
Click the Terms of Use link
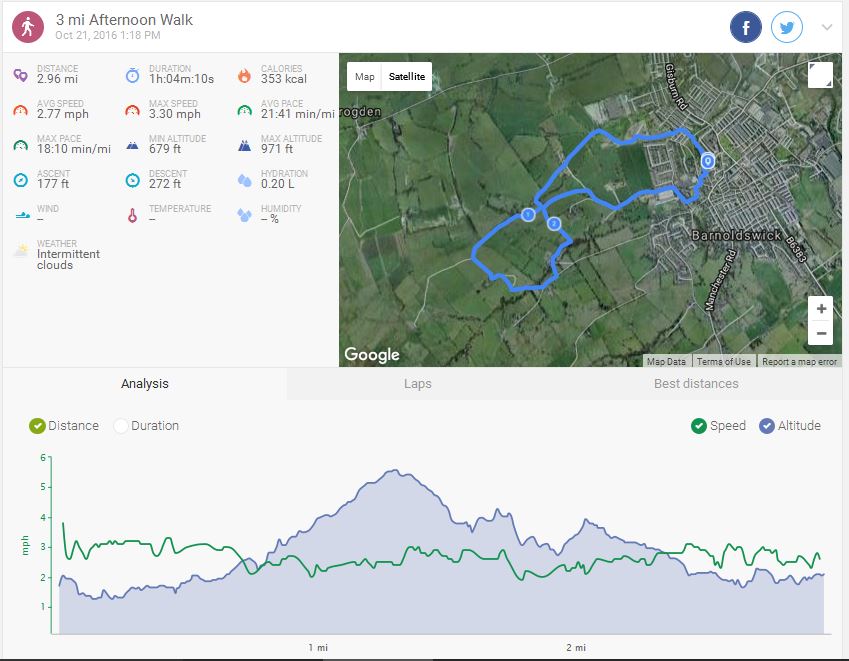[723, 362]
